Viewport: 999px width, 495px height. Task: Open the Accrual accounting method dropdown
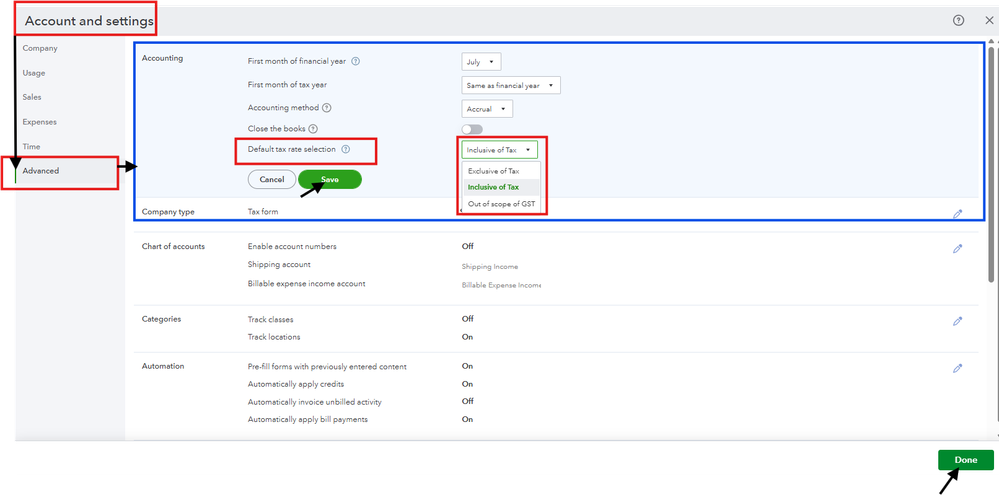tap(487, 109)
